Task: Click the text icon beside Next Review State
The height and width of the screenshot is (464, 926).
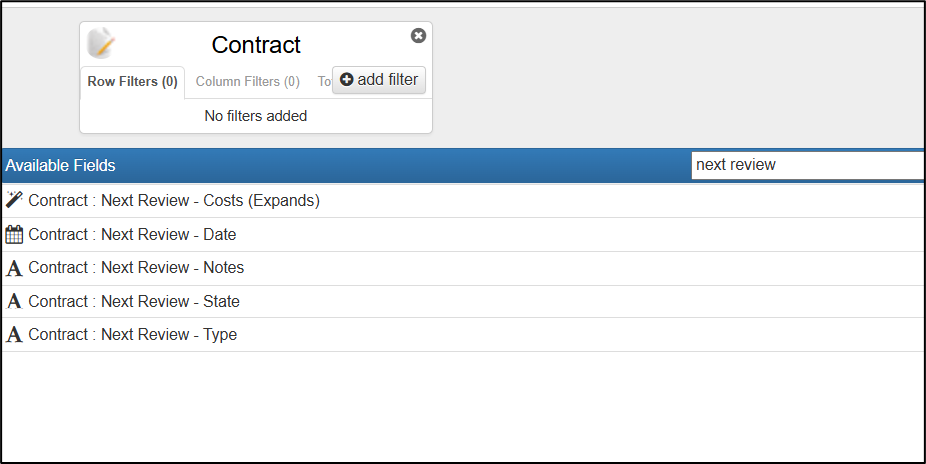Action: (x=14, y=302)
